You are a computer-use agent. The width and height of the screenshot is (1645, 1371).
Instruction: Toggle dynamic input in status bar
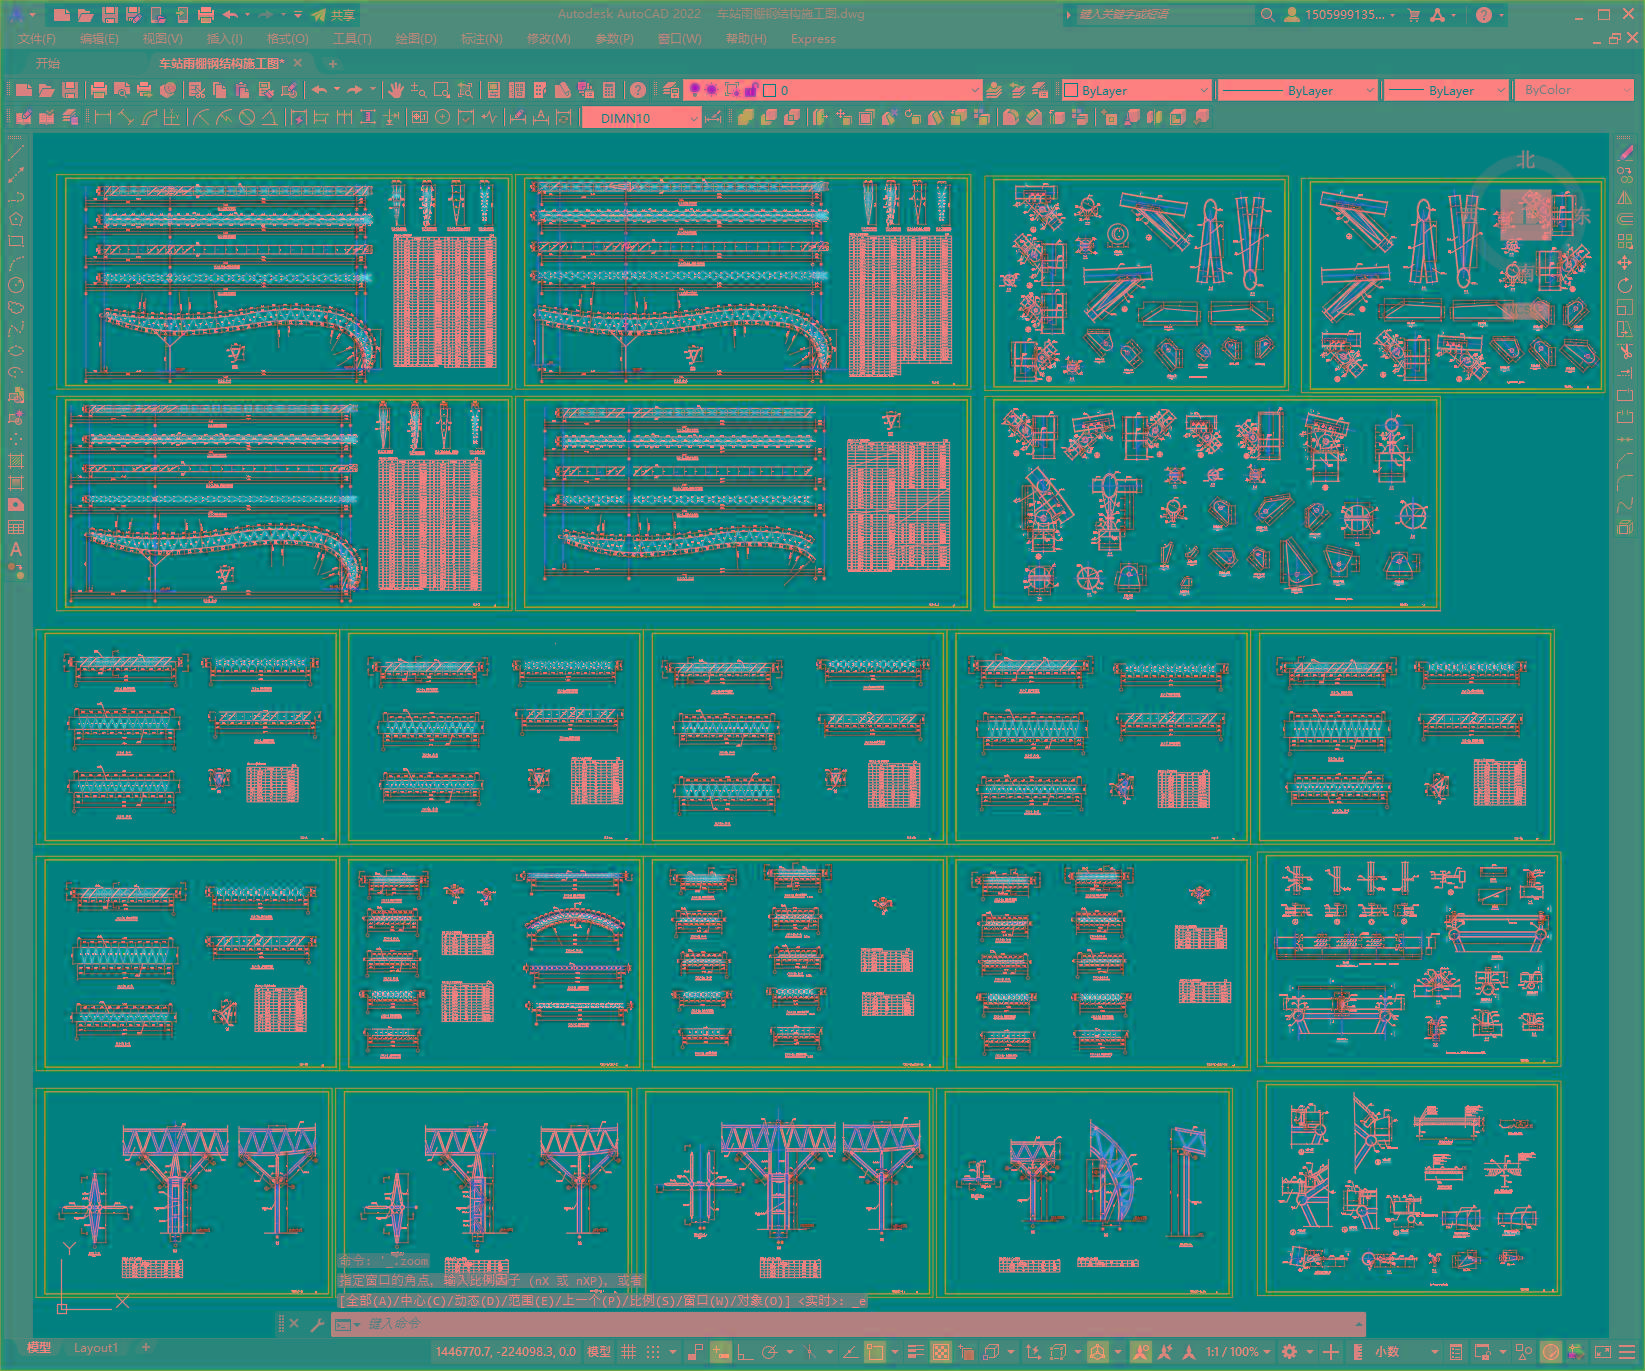tap(722, 1352)
